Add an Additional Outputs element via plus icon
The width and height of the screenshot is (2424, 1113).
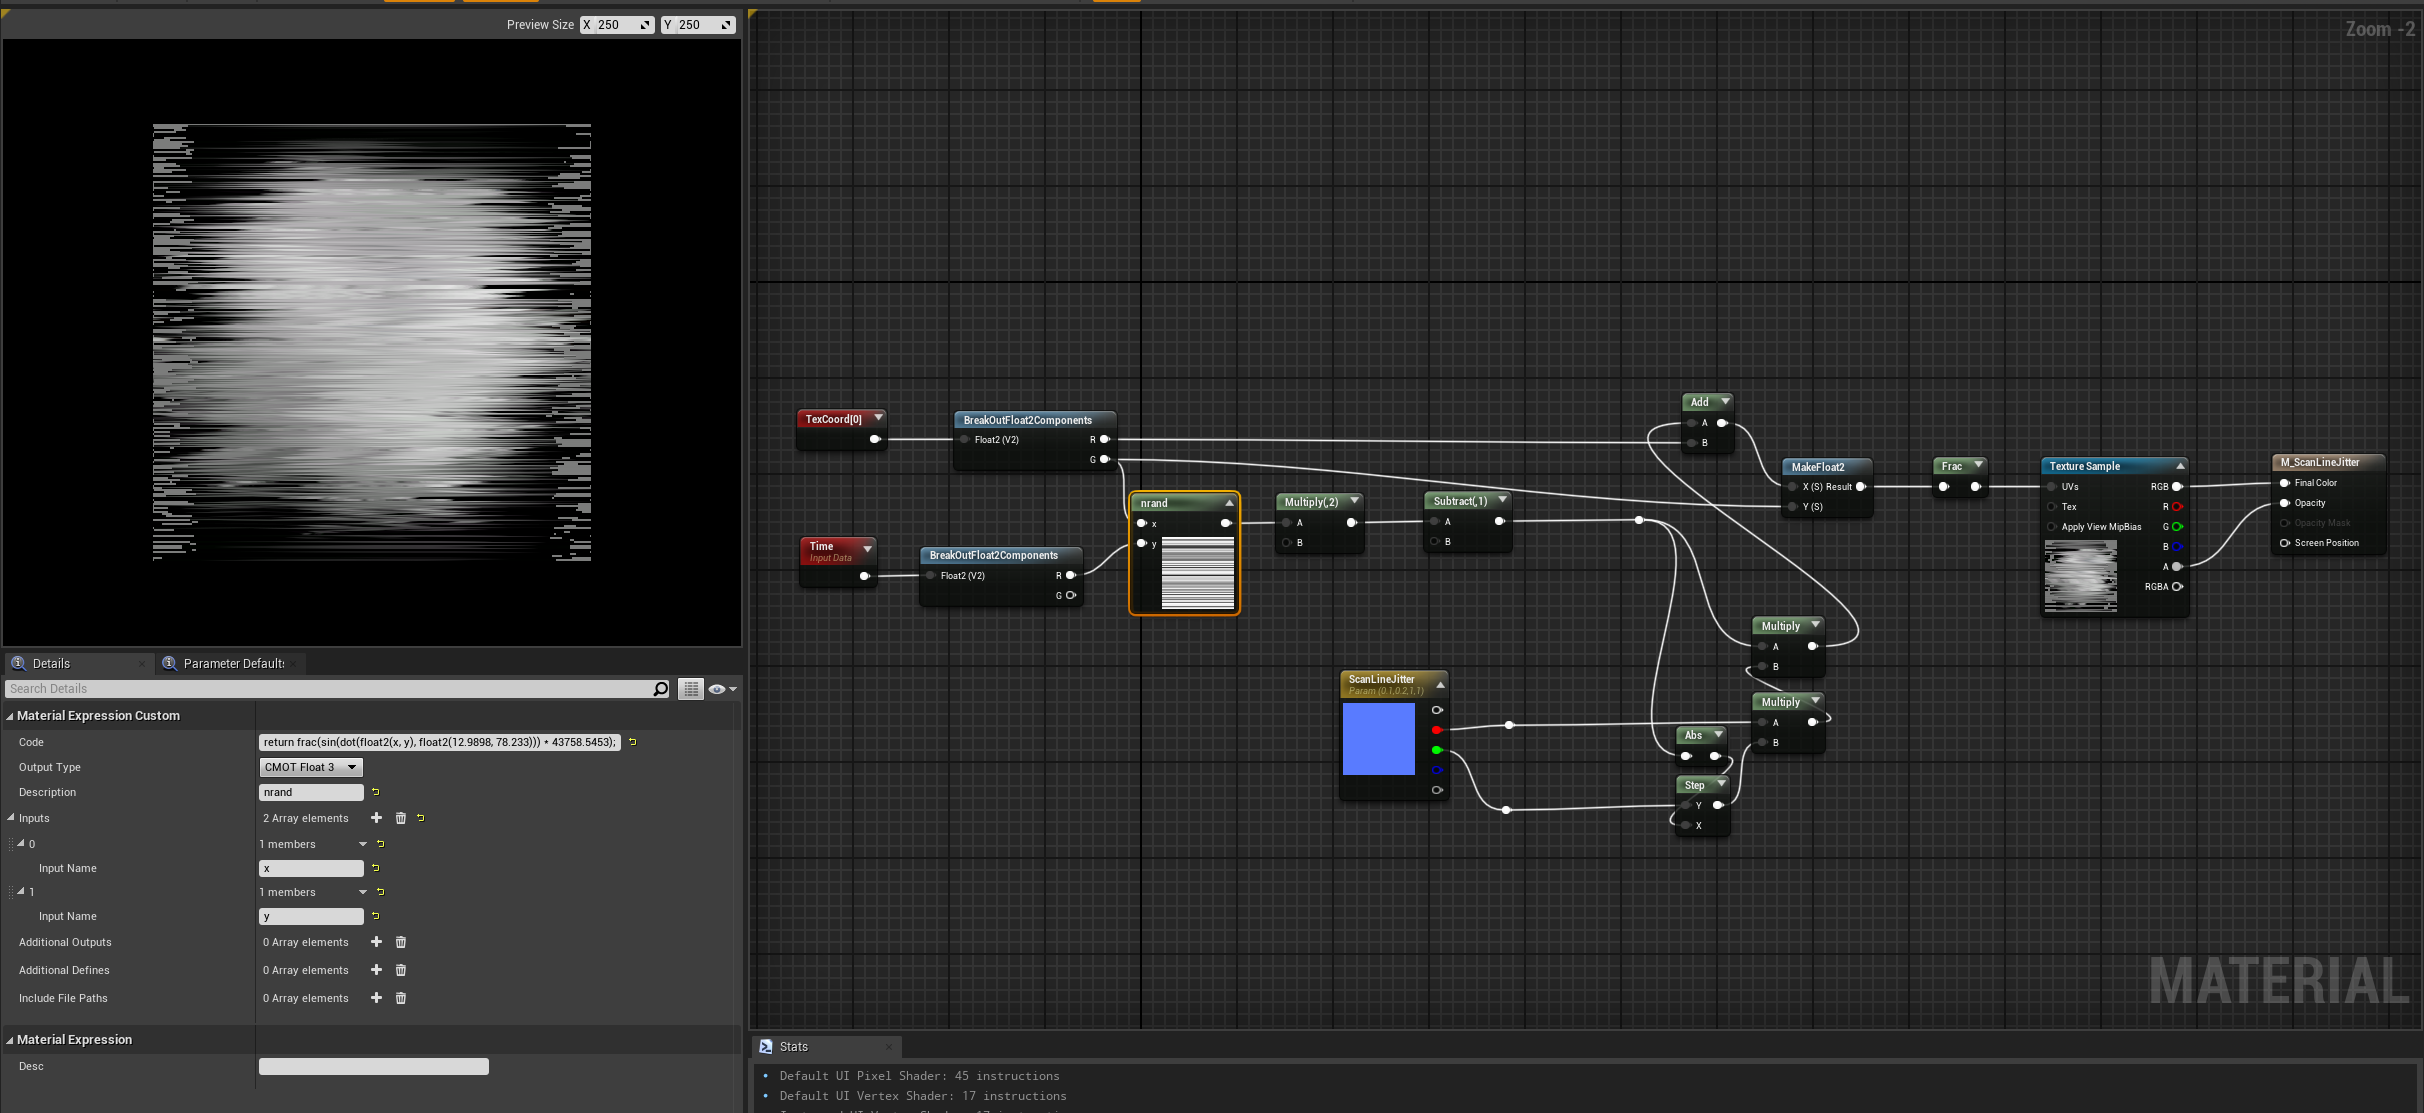point(376,941)
